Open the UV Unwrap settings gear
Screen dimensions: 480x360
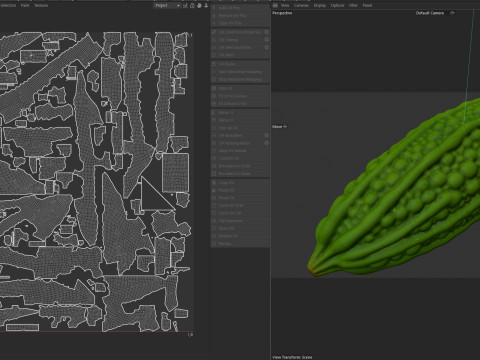267,40
